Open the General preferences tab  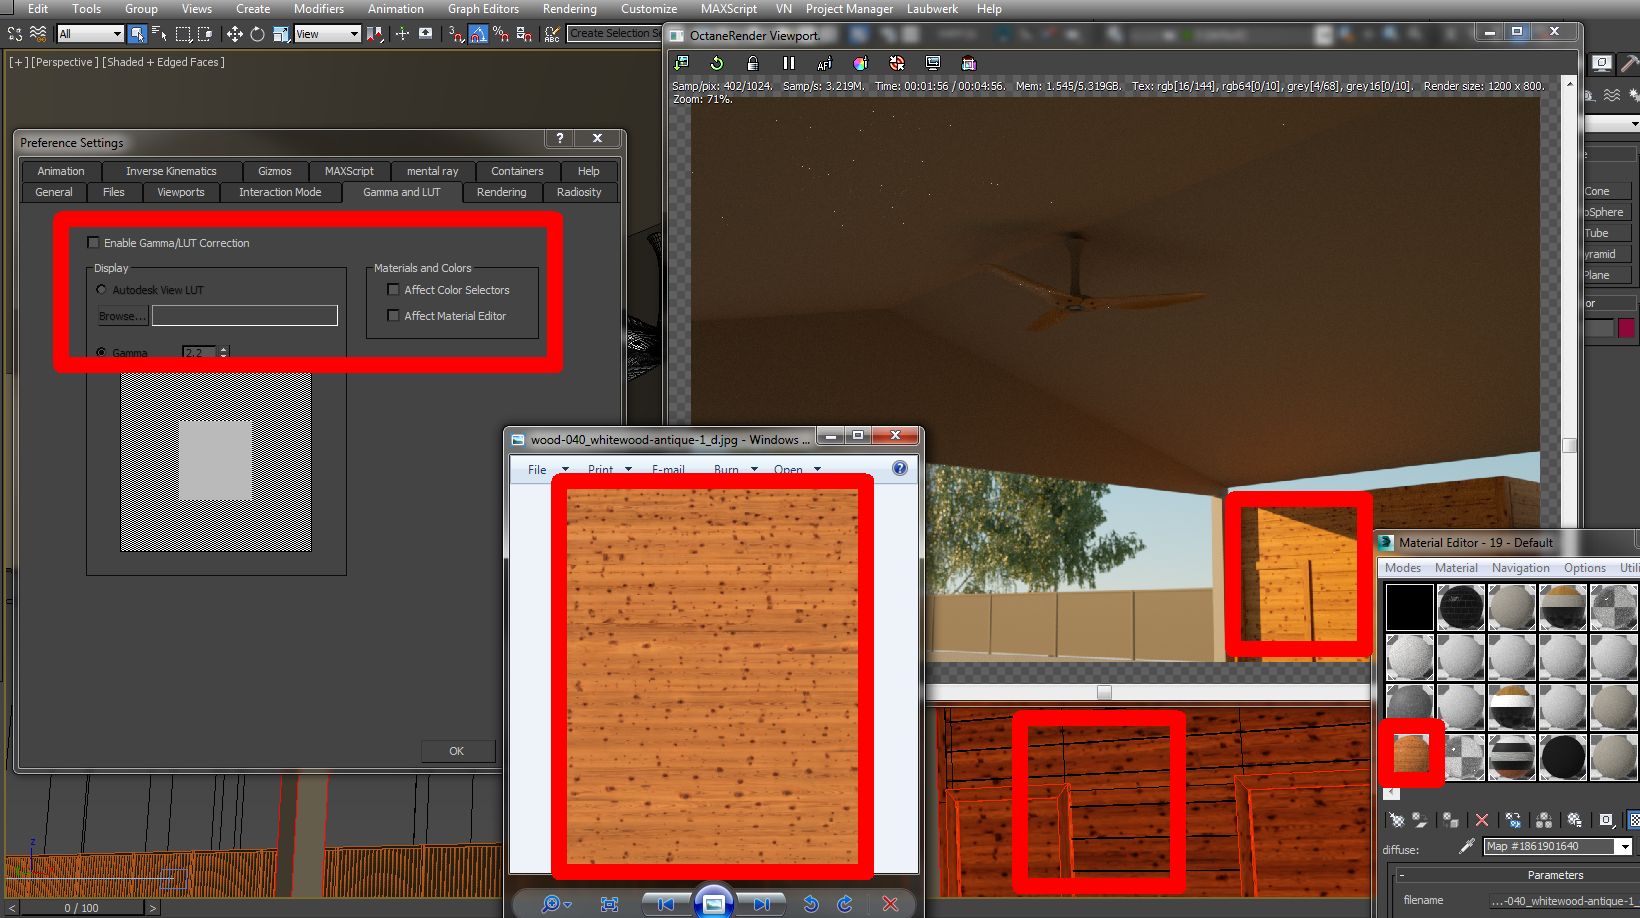pos(54,192)
